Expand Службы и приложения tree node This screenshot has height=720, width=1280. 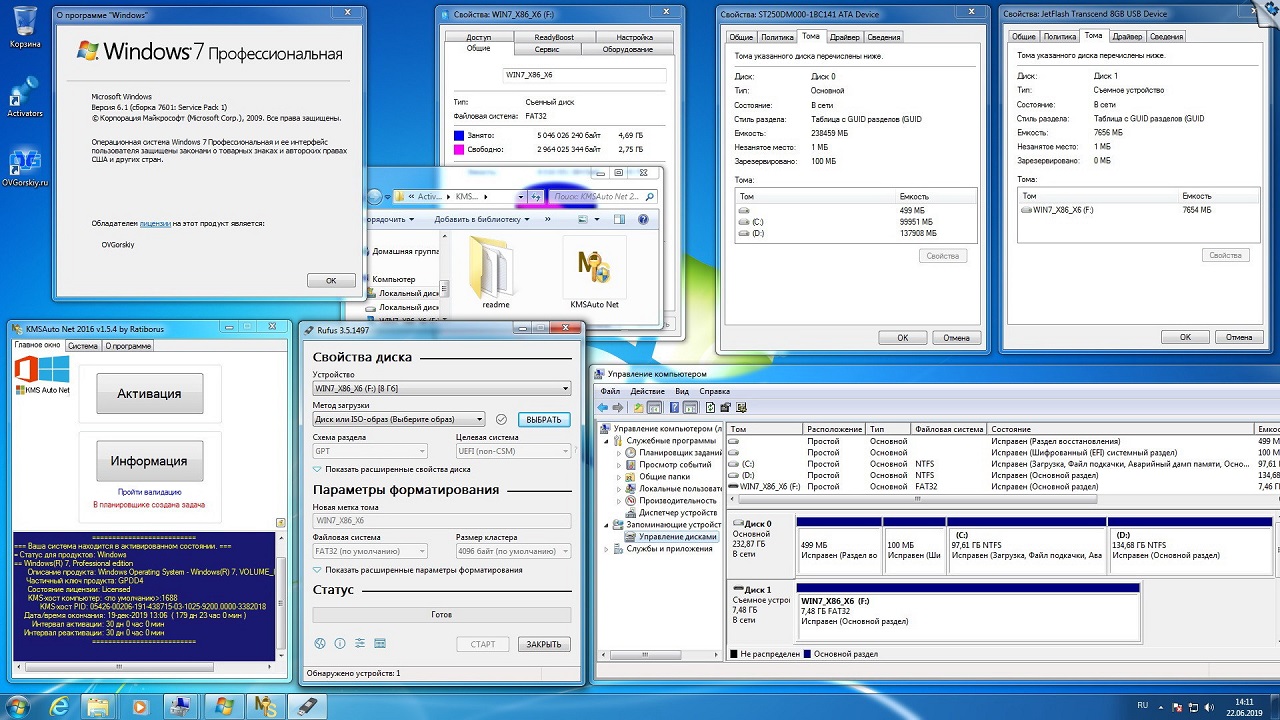click(606, 548)
